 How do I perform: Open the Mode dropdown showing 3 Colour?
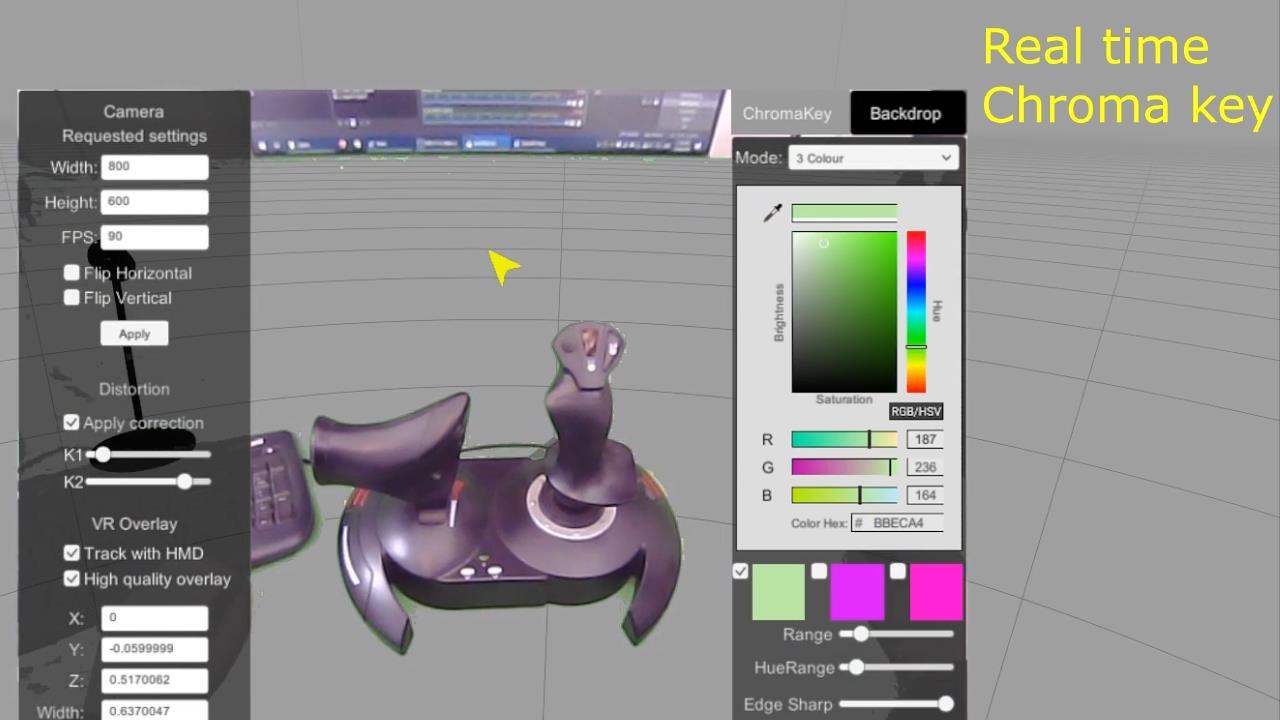(873, 157)
